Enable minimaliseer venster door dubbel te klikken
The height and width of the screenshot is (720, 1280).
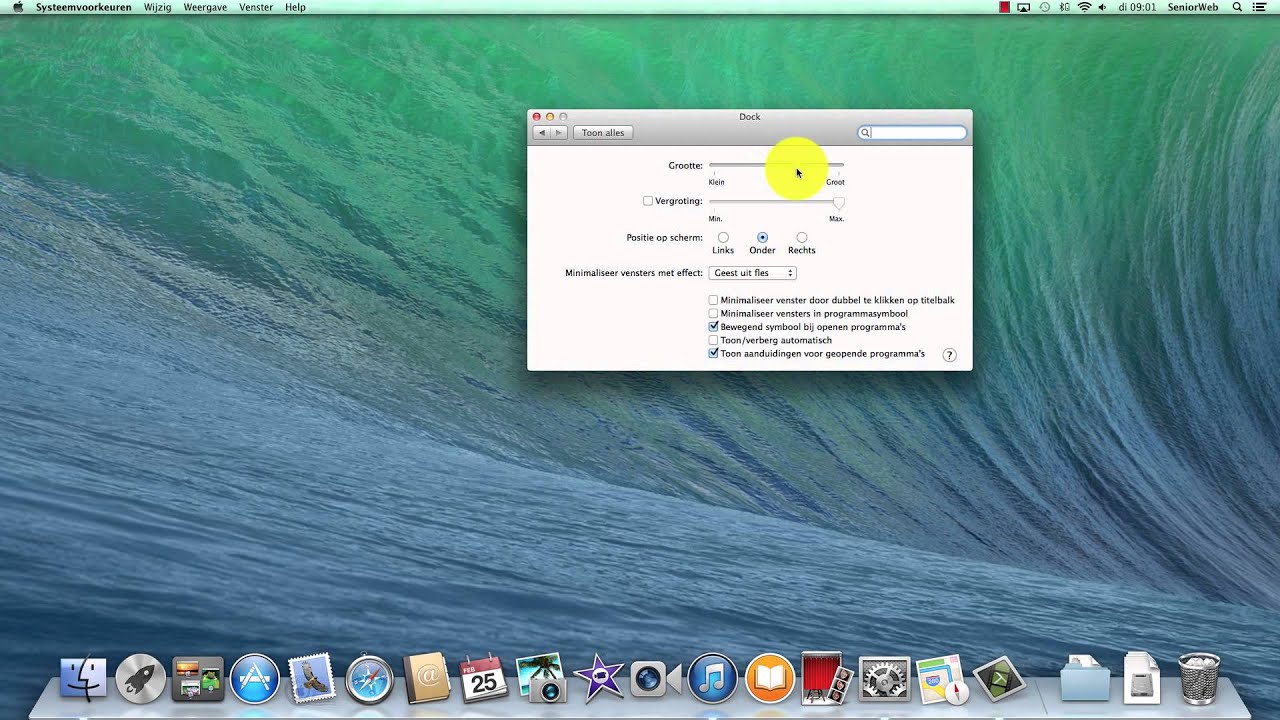tap(713, 300)
